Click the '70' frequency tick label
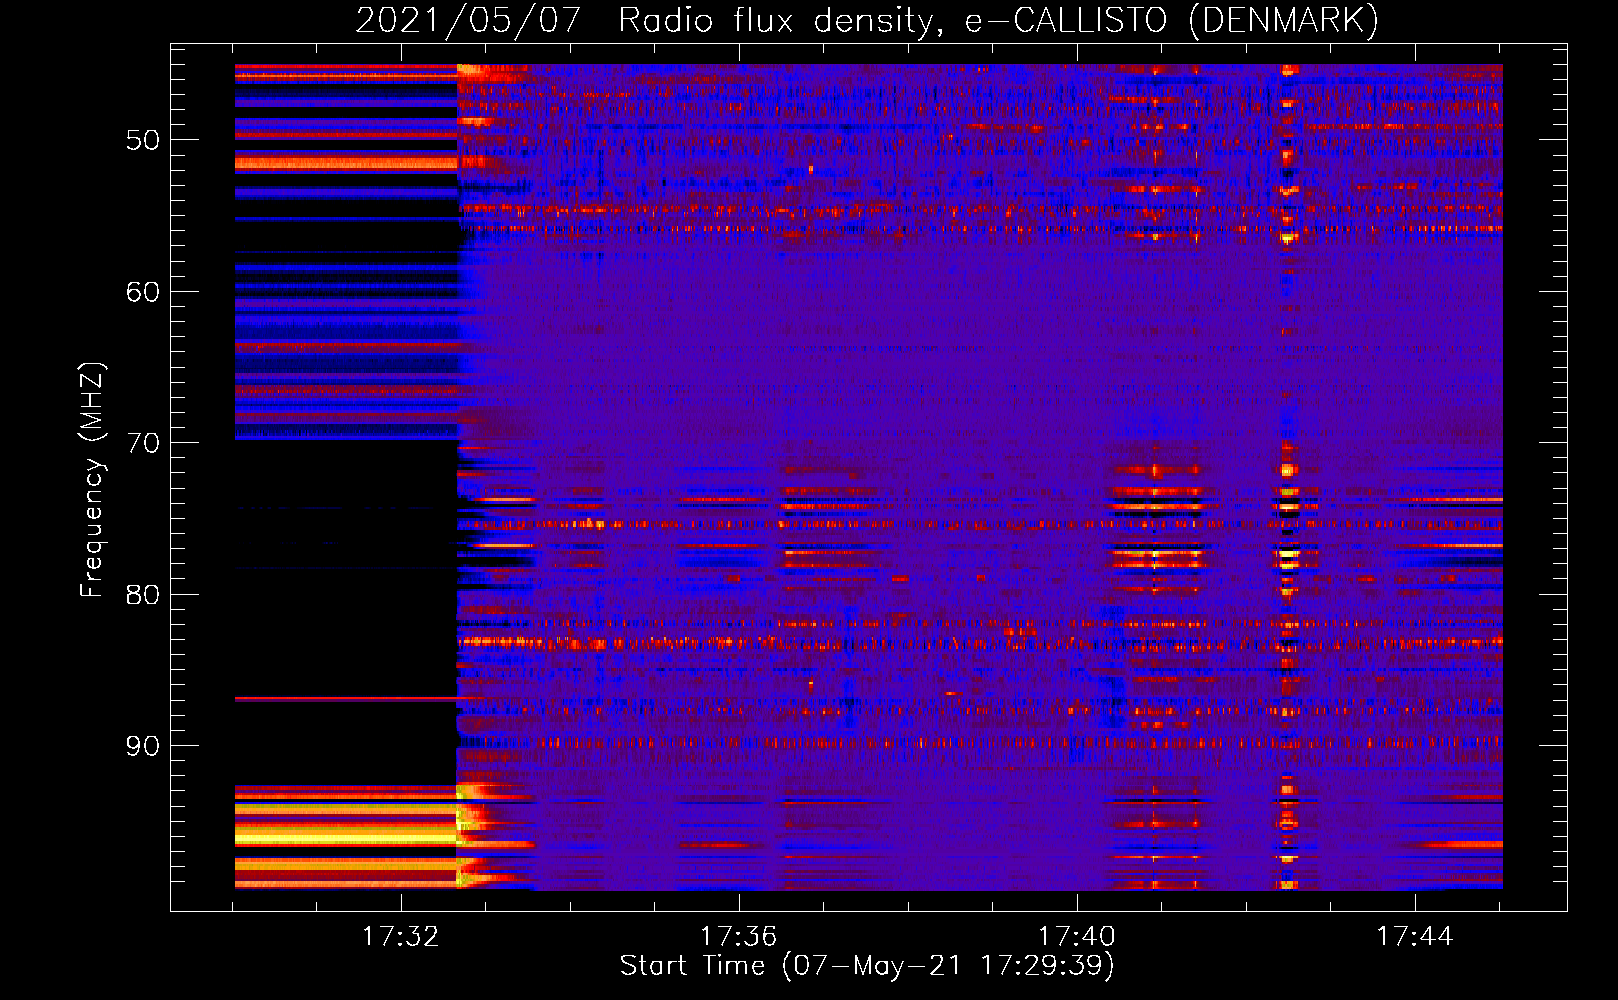Screen dimensions: 1618x1000 pos(143,443)
